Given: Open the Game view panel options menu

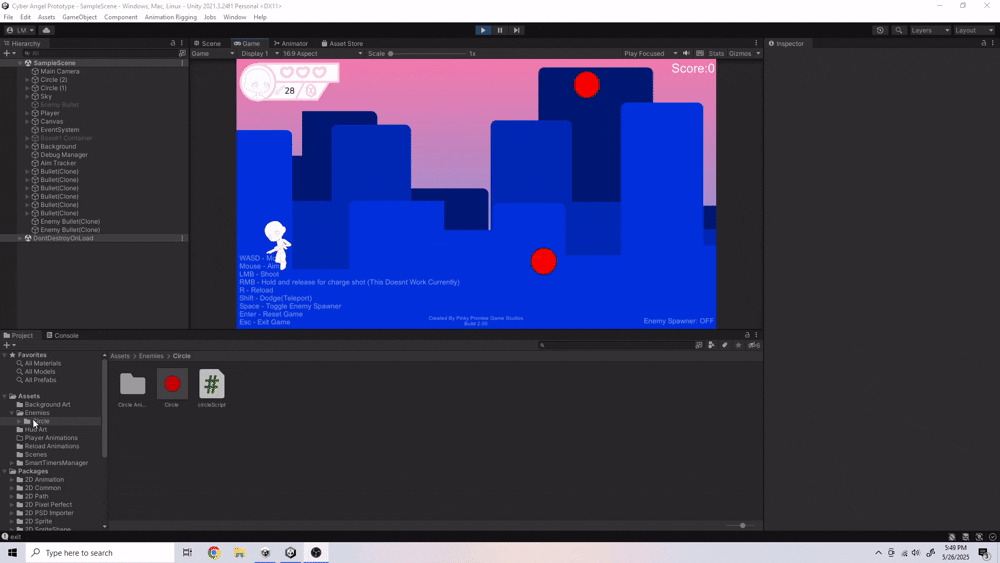Looking at the screenshot, I should point(756,43).
